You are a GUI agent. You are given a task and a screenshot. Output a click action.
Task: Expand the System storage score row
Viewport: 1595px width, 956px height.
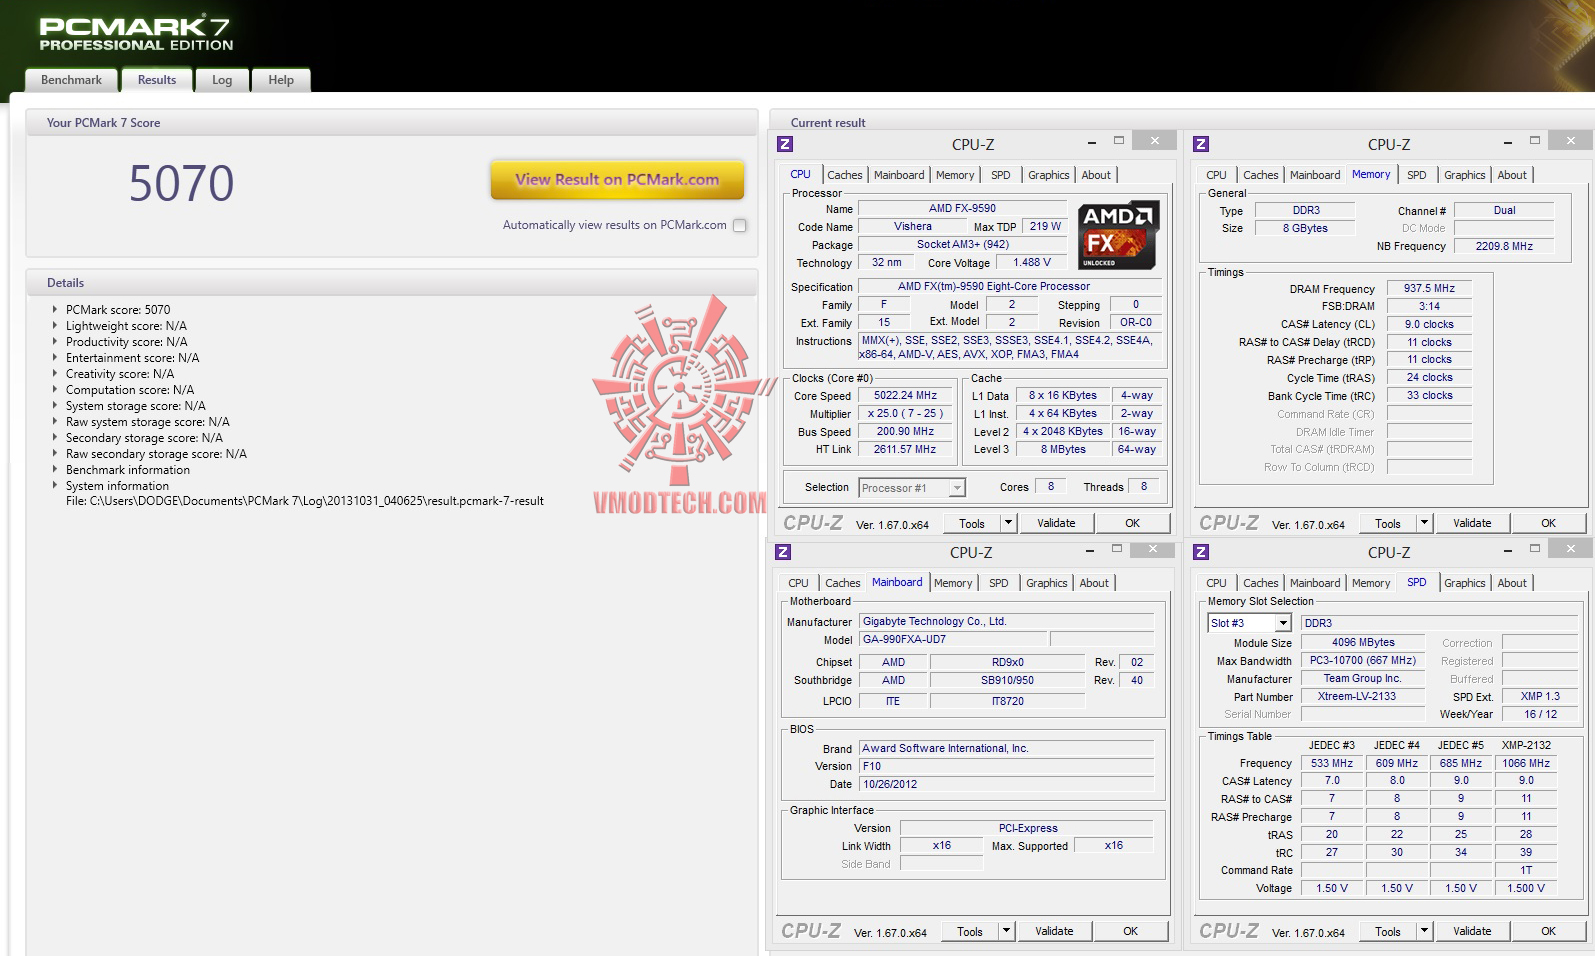[55, 406]
